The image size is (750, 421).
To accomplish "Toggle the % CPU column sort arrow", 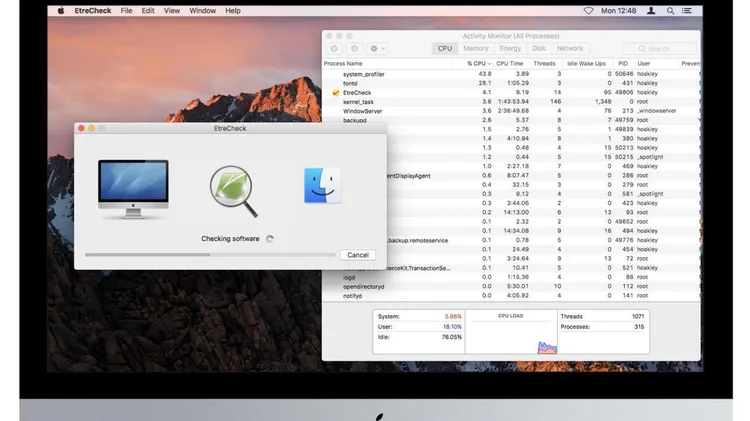I will tap(489, 64).
